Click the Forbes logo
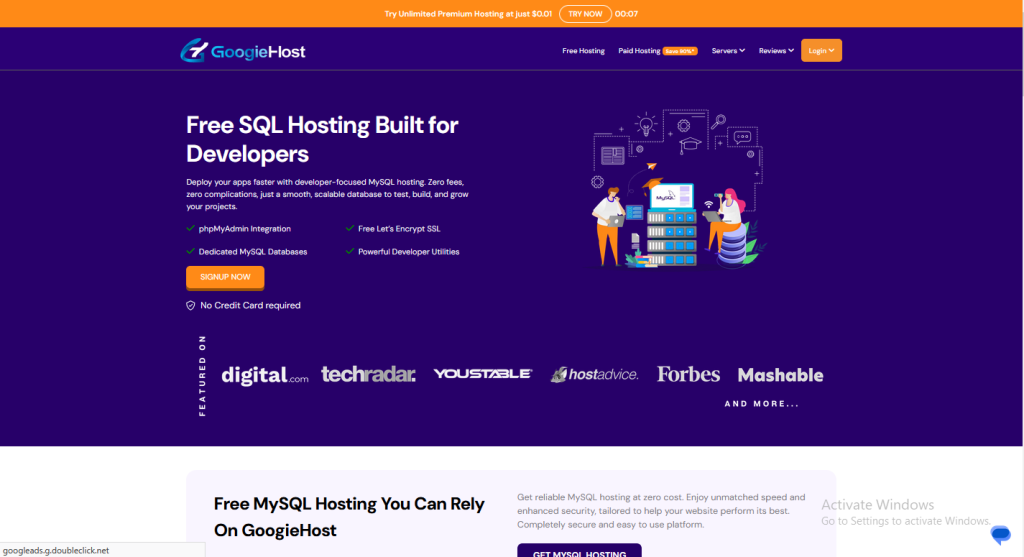The height and width of the screenshot is (557, 1024). pyautogui.click(x=688, y=375)
